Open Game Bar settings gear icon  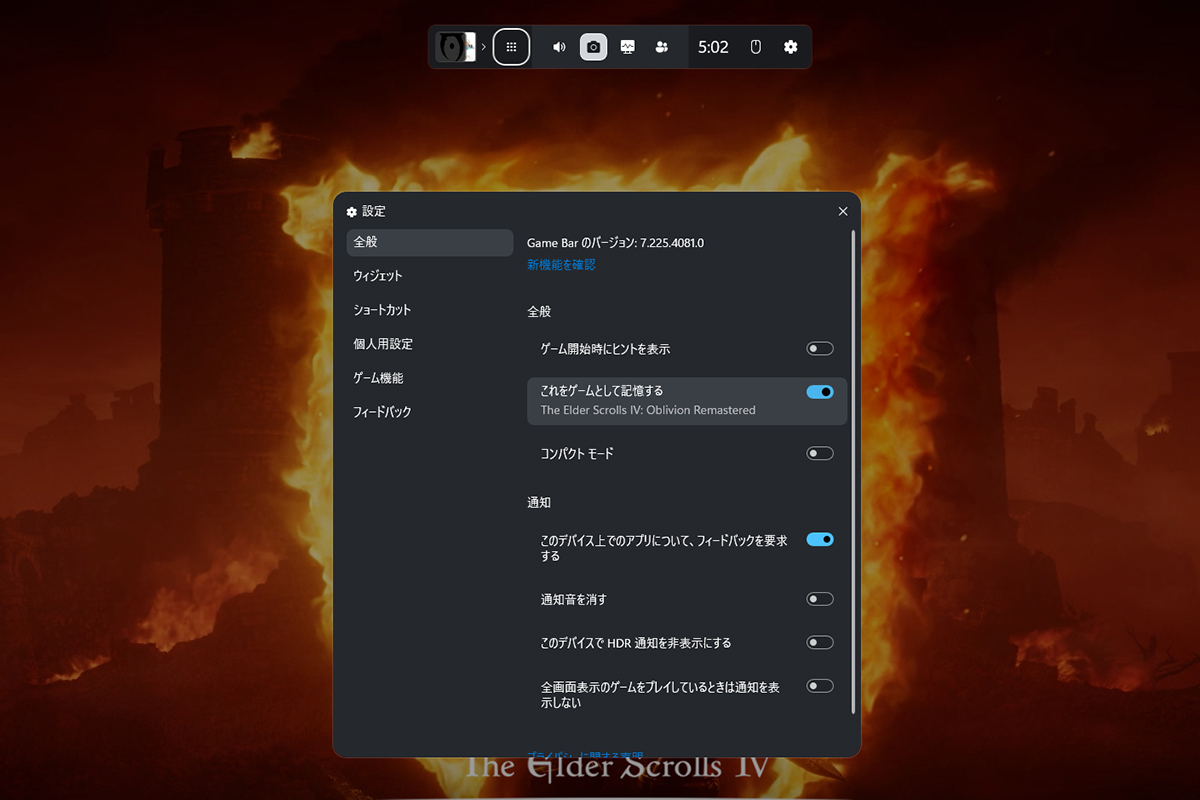(x=790, y=47)
